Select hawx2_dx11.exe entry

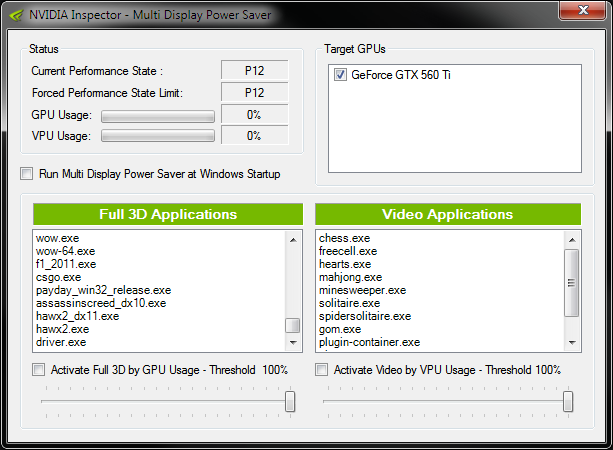pyautogui.click(x=77, y=316)
